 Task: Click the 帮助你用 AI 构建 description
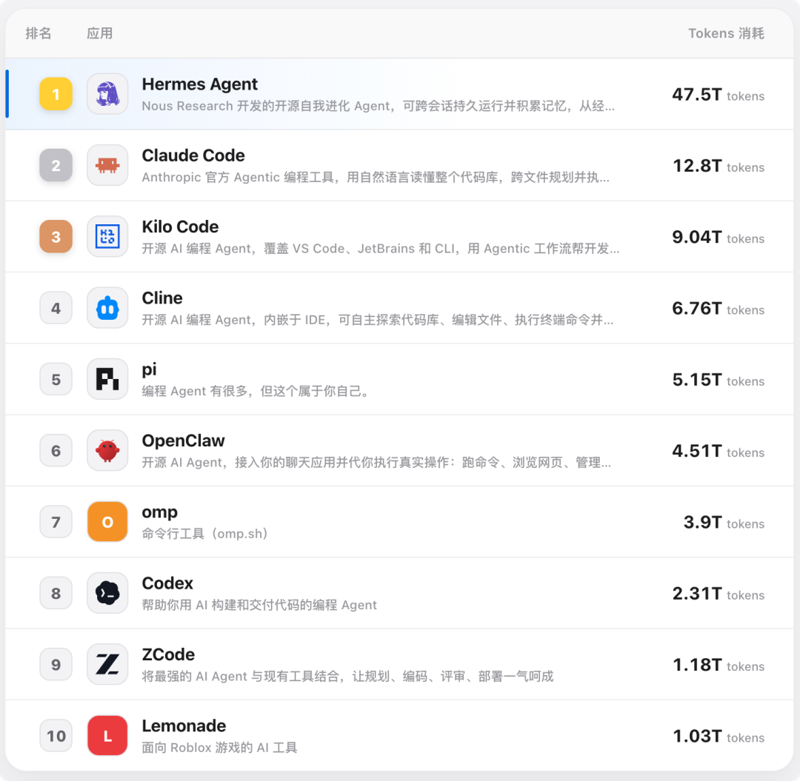point(259,605)
